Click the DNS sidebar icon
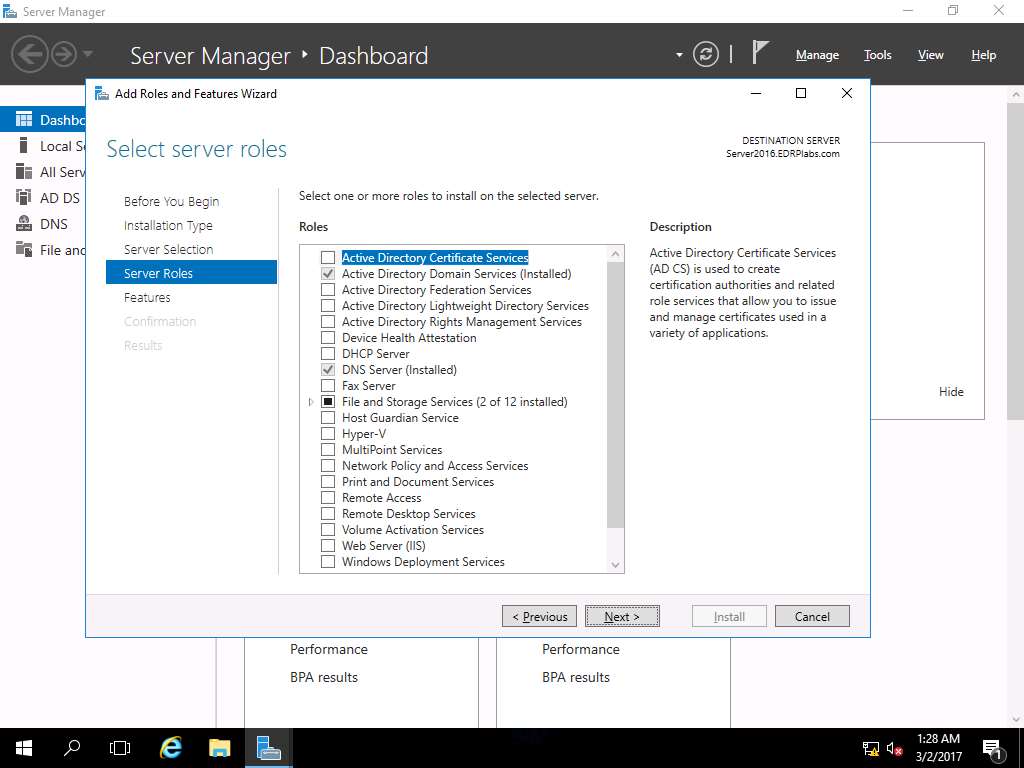Viewport: 1024px width, 768px height. click(24, 223)
